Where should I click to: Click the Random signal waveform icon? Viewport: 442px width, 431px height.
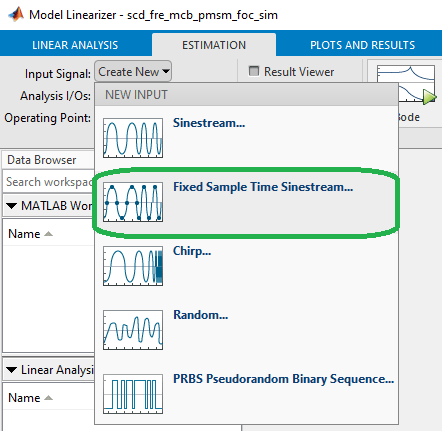133,330
